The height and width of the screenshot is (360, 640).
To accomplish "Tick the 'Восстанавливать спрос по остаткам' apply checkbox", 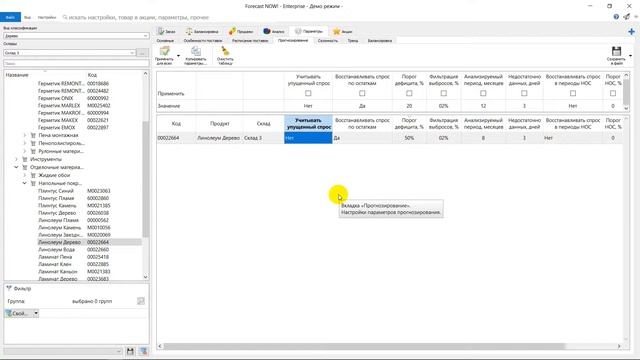I will tap(362, 93).
